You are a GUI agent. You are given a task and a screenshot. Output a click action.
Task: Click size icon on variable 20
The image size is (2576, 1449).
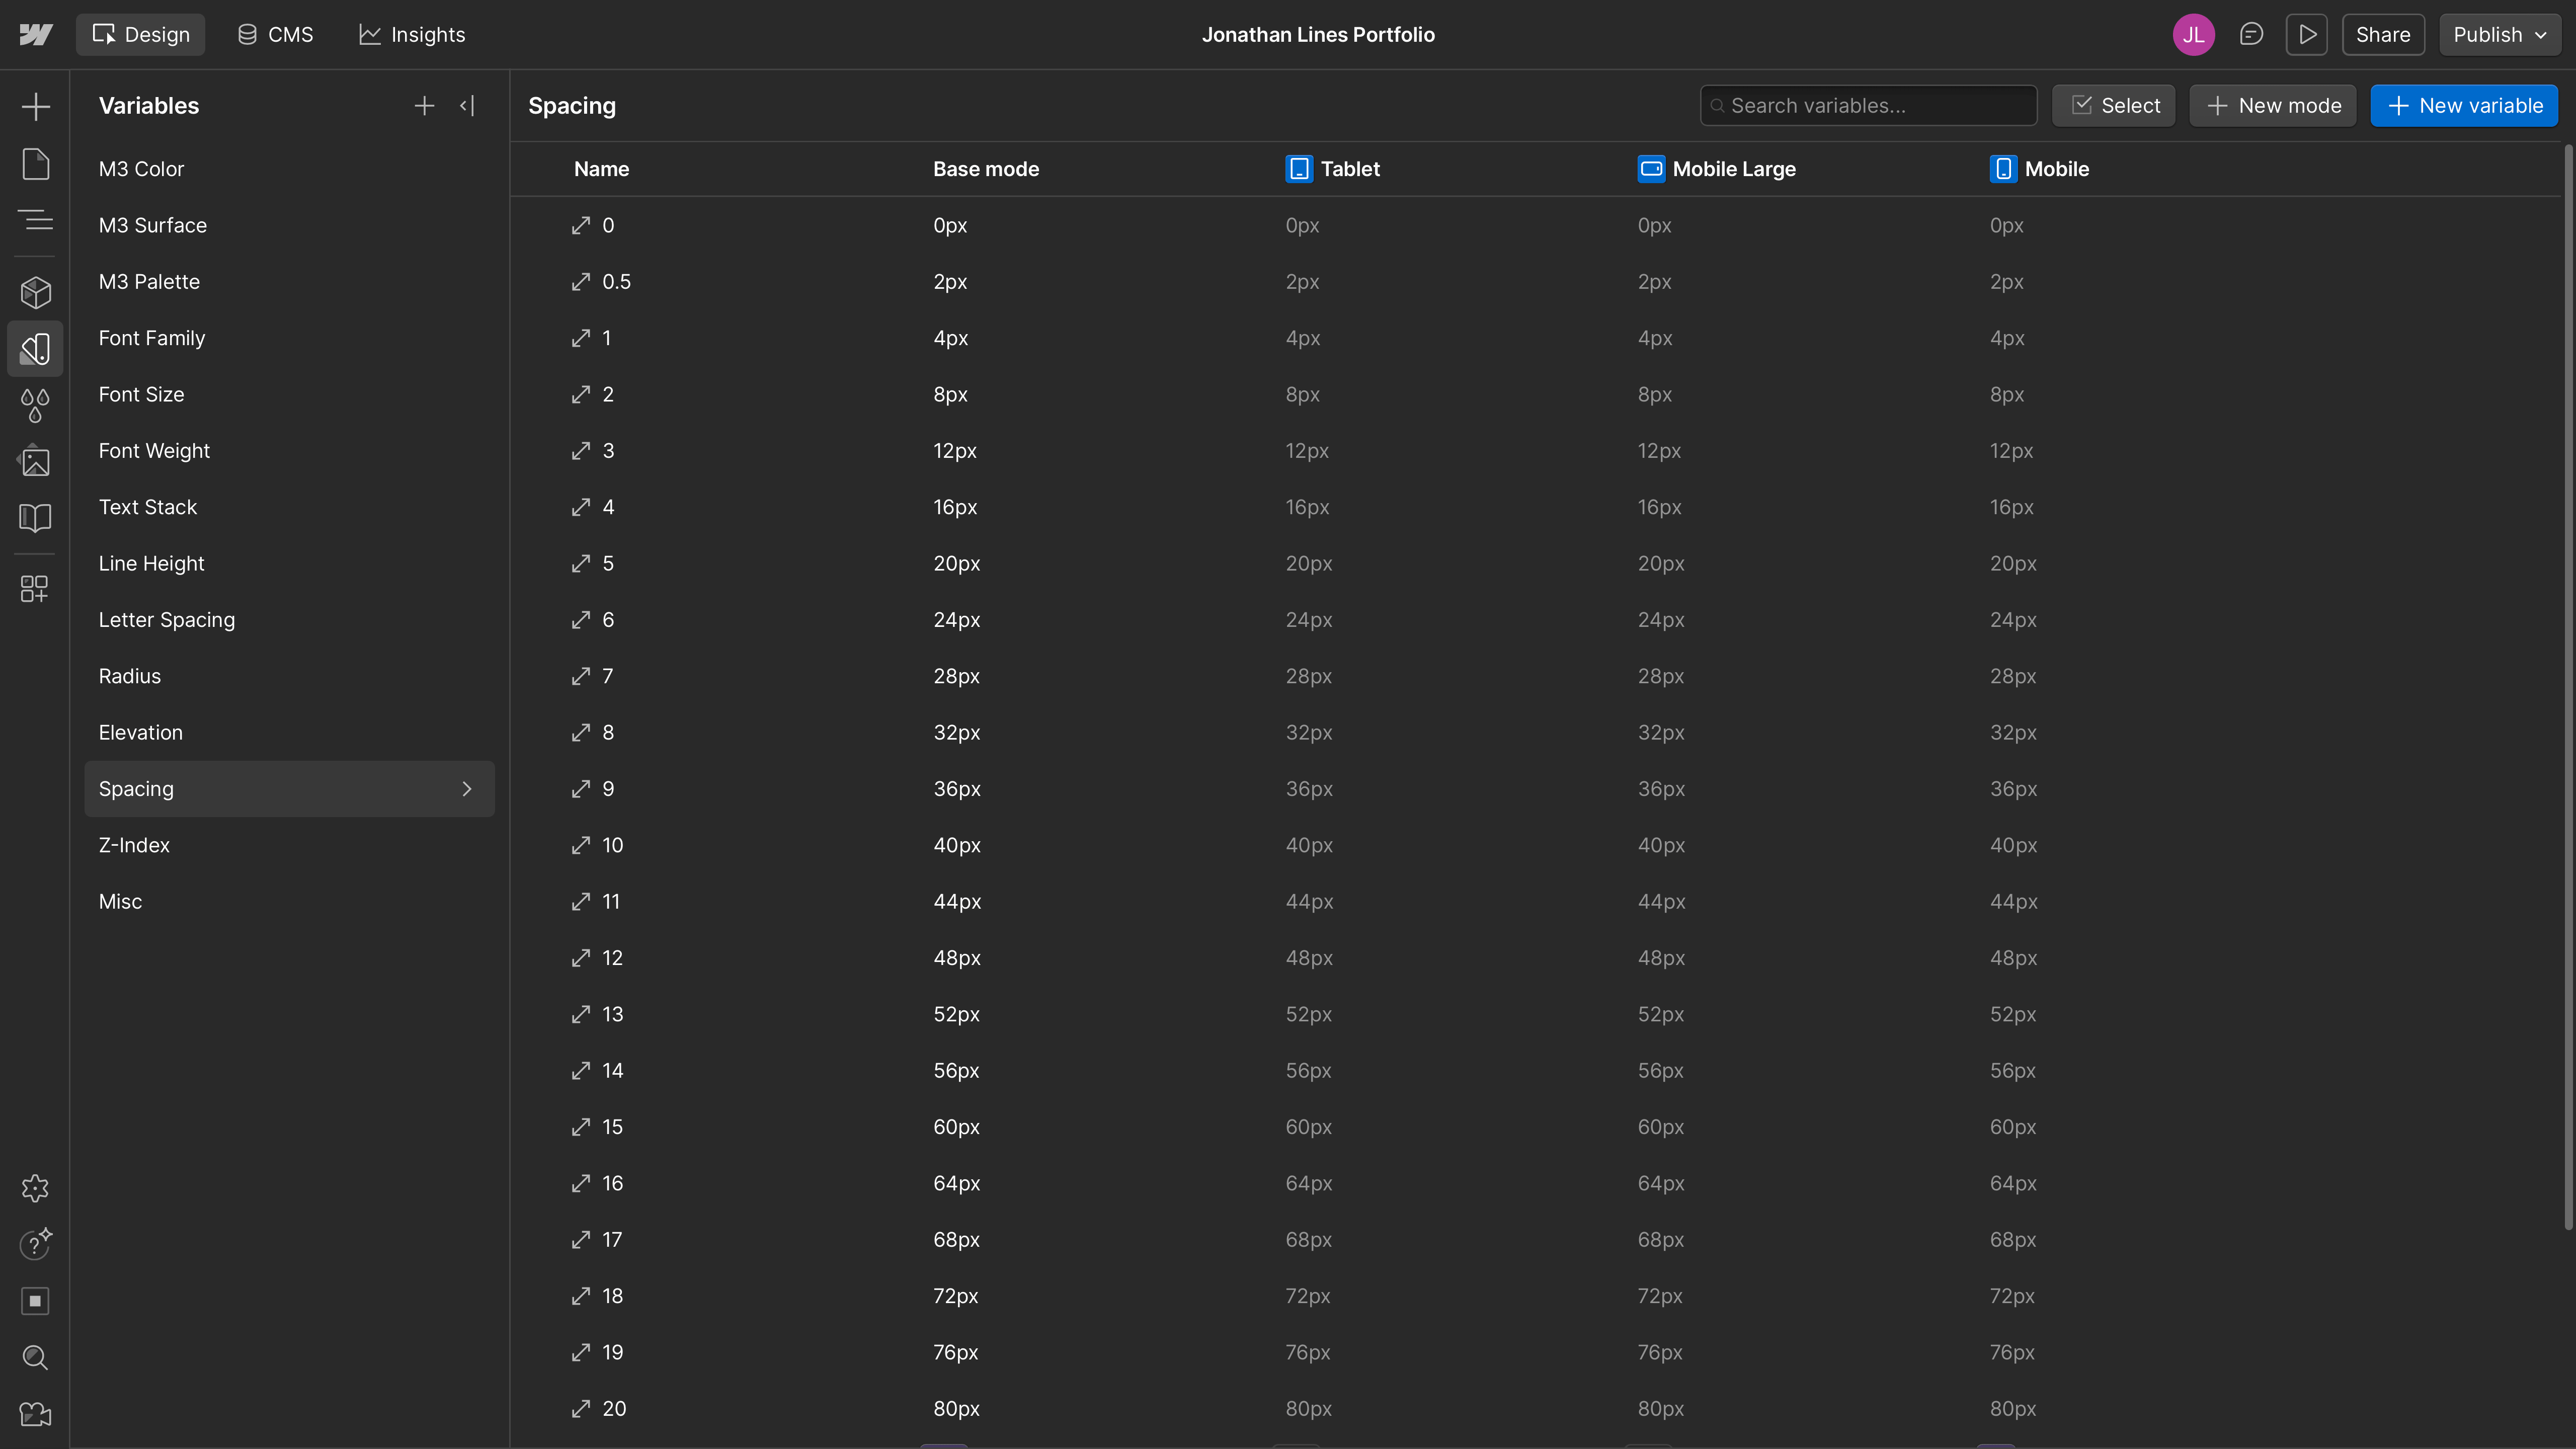(x=581, y=1409)
